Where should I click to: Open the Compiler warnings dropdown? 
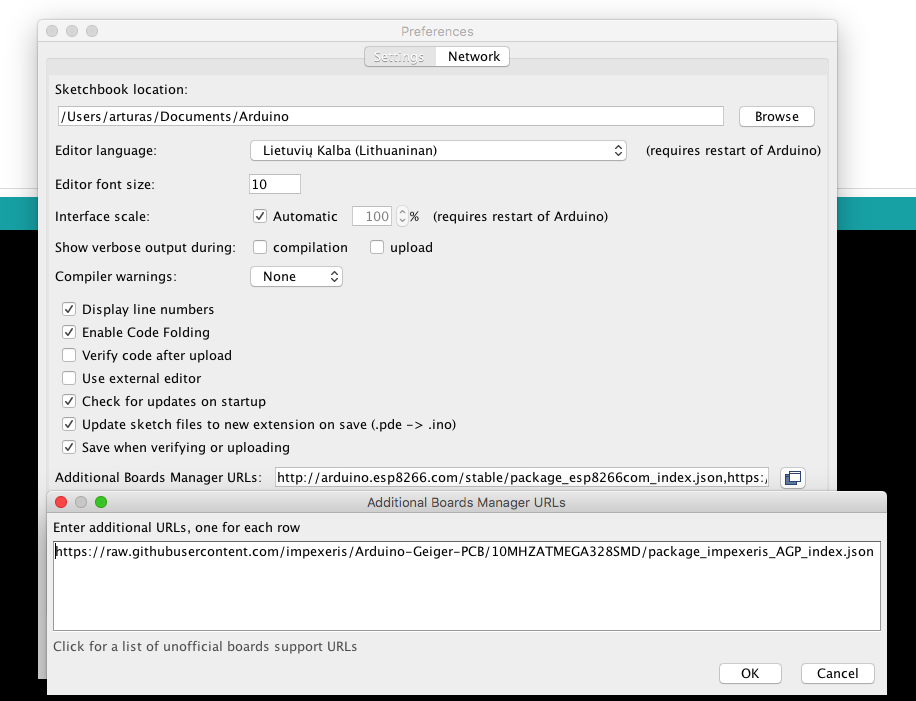296,276
